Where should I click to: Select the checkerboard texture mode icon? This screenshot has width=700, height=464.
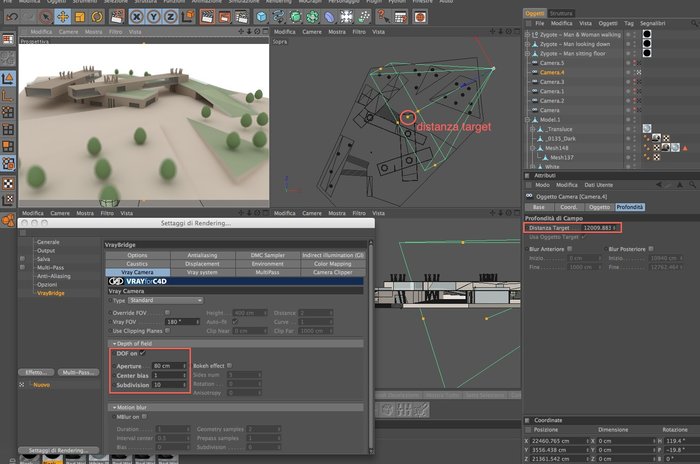(8, 183)
